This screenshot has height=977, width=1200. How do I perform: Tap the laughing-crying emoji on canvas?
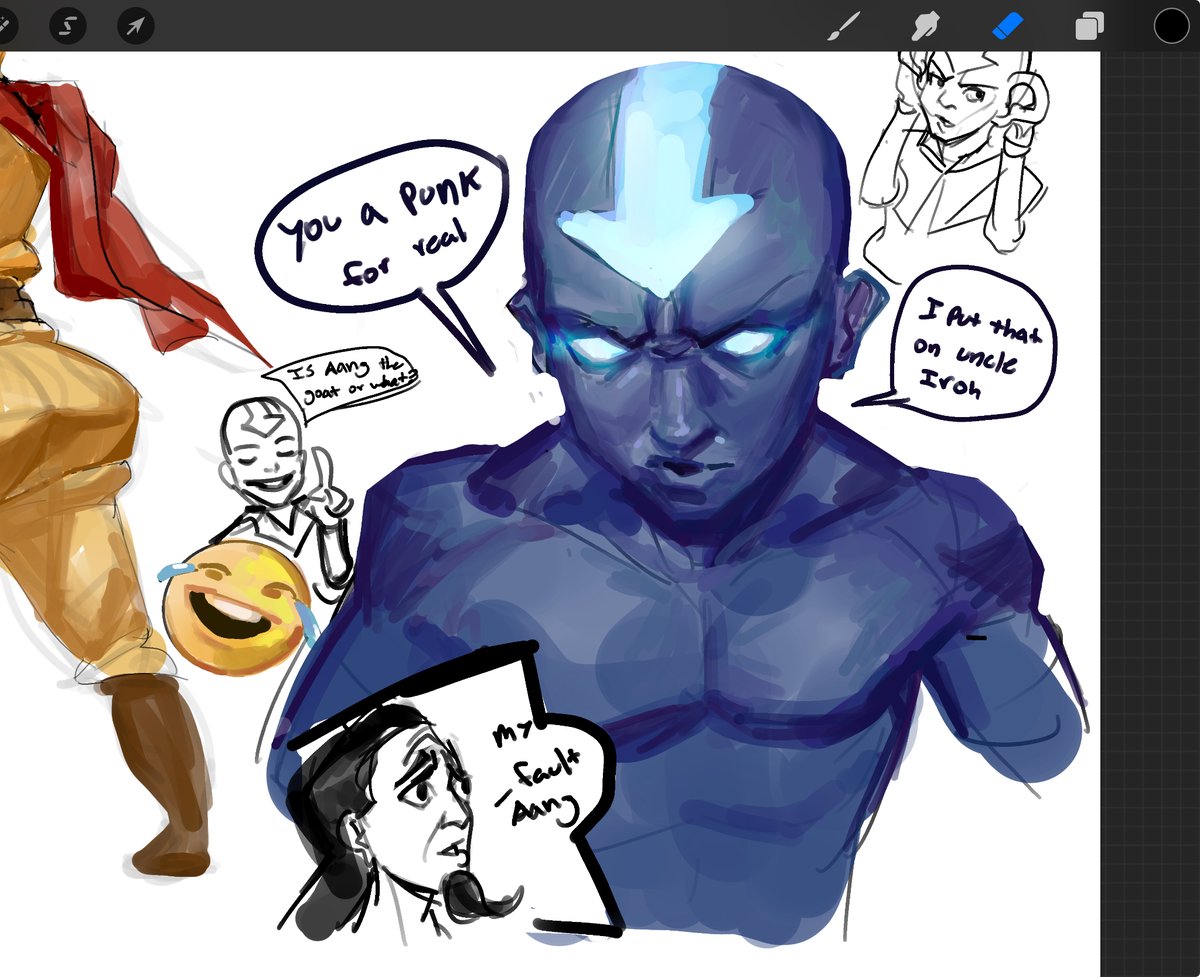click(x=236, y=606)
